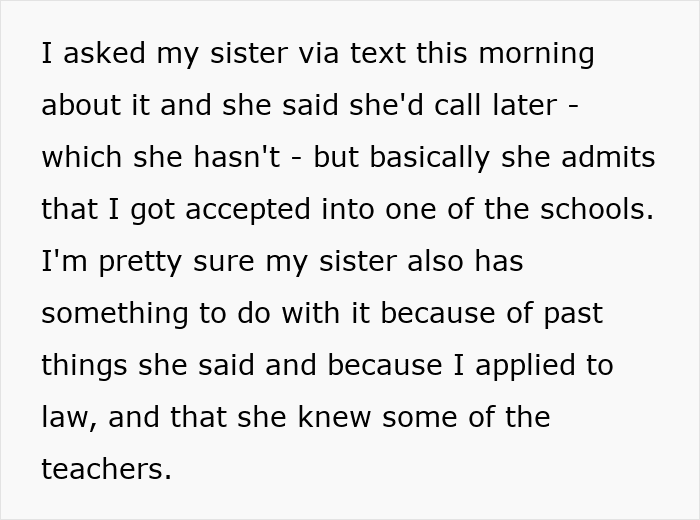Click the word "which" starting the third line

pyautogui.click(x=83, y=157)
